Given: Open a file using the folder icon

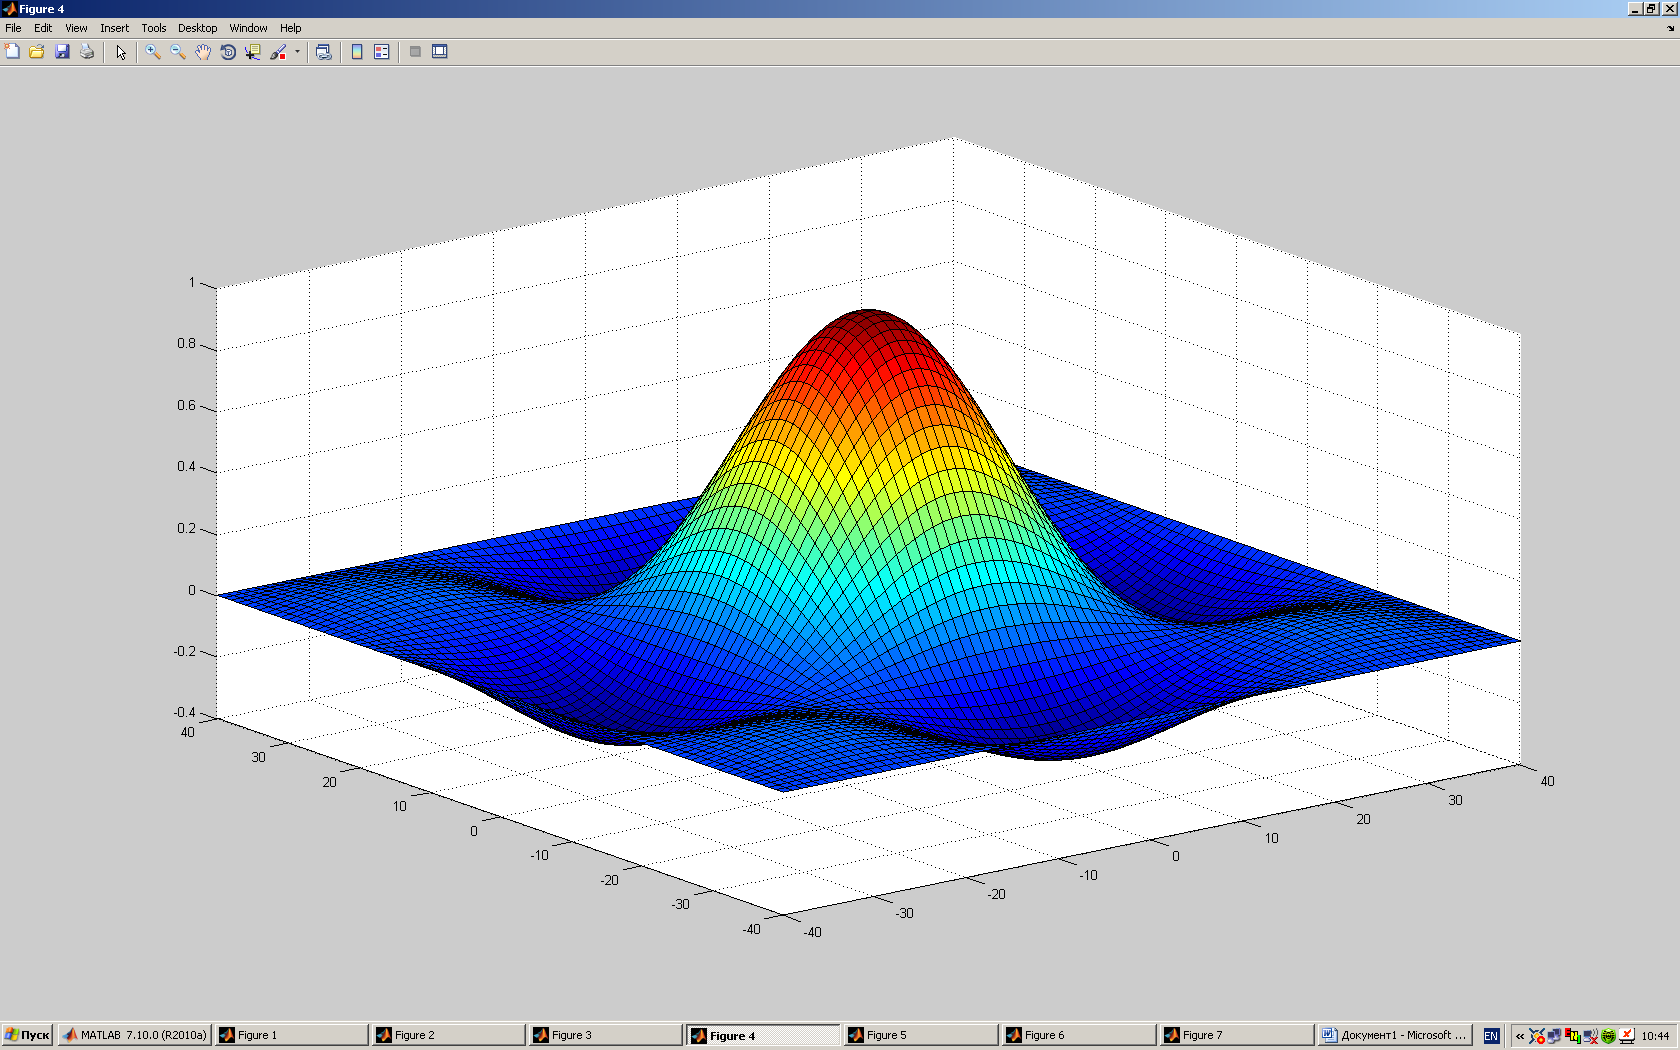Looking at the screenshot, I should coord(37,52).
